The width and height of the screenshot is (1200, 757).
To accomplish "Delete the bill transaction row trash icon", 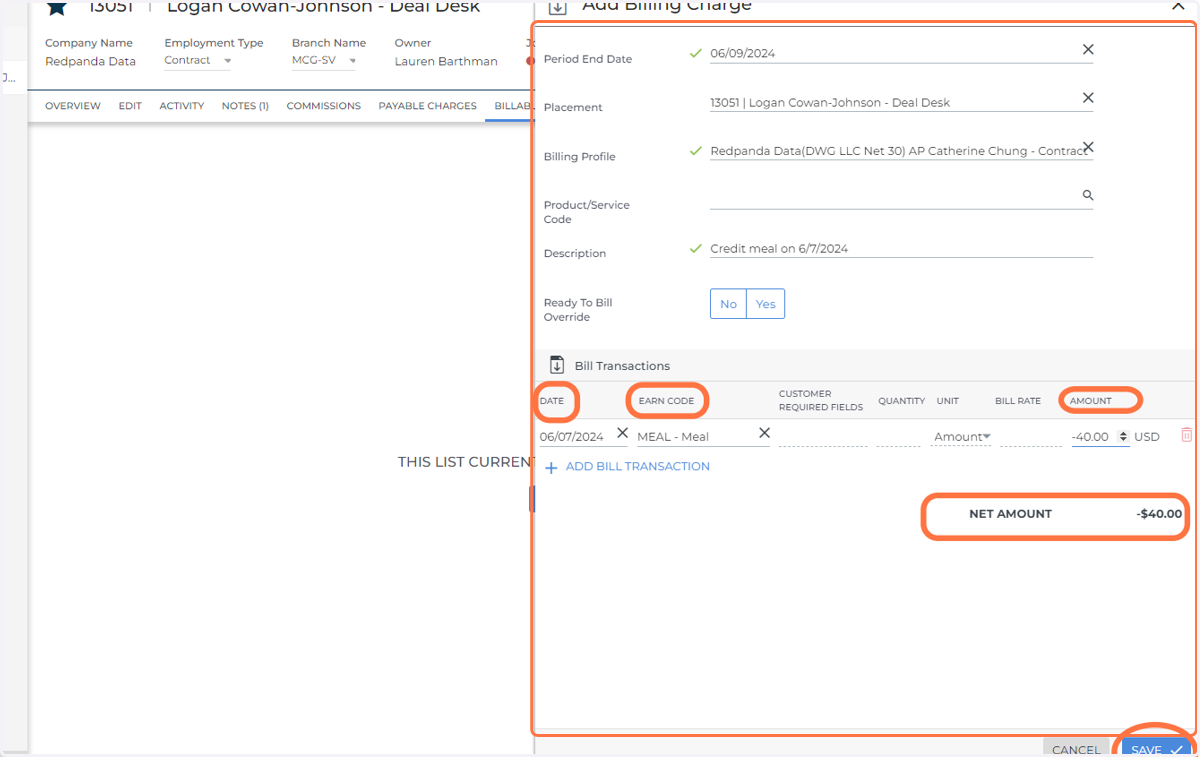I will click(x=1187, y=435).
